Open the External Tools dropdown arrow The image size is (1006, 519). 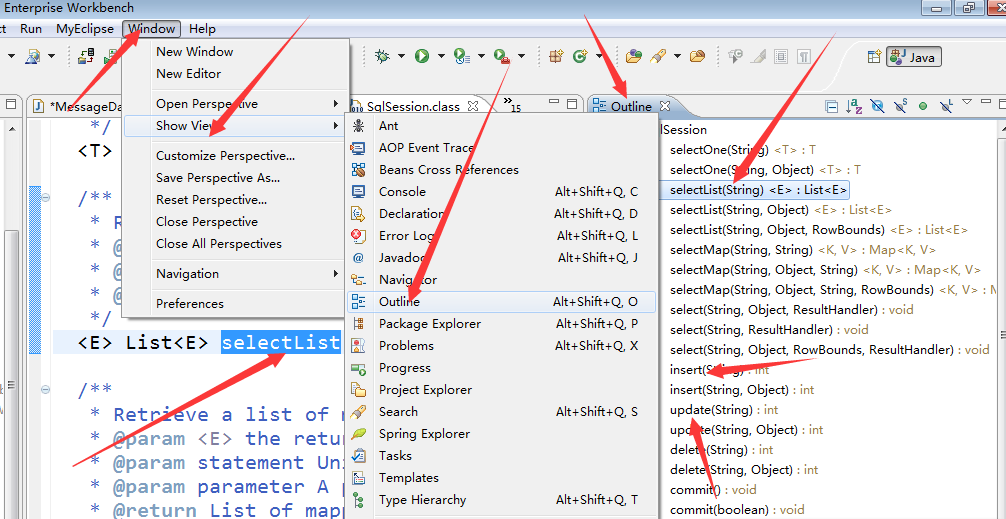coord(521,56)
